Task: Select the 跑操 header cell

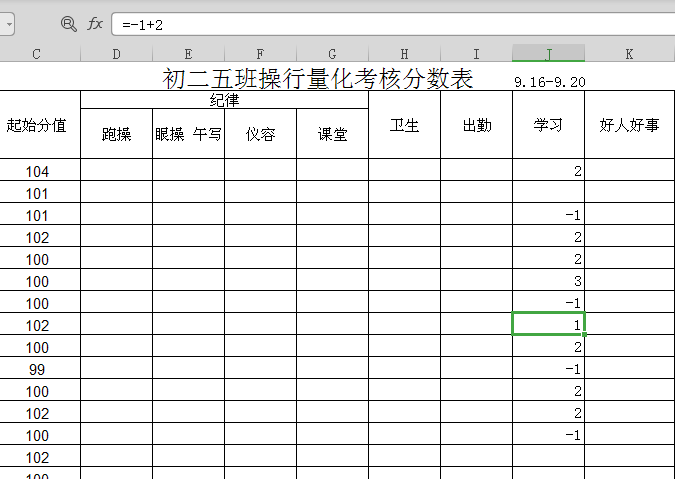Action: tap(116, 133)
